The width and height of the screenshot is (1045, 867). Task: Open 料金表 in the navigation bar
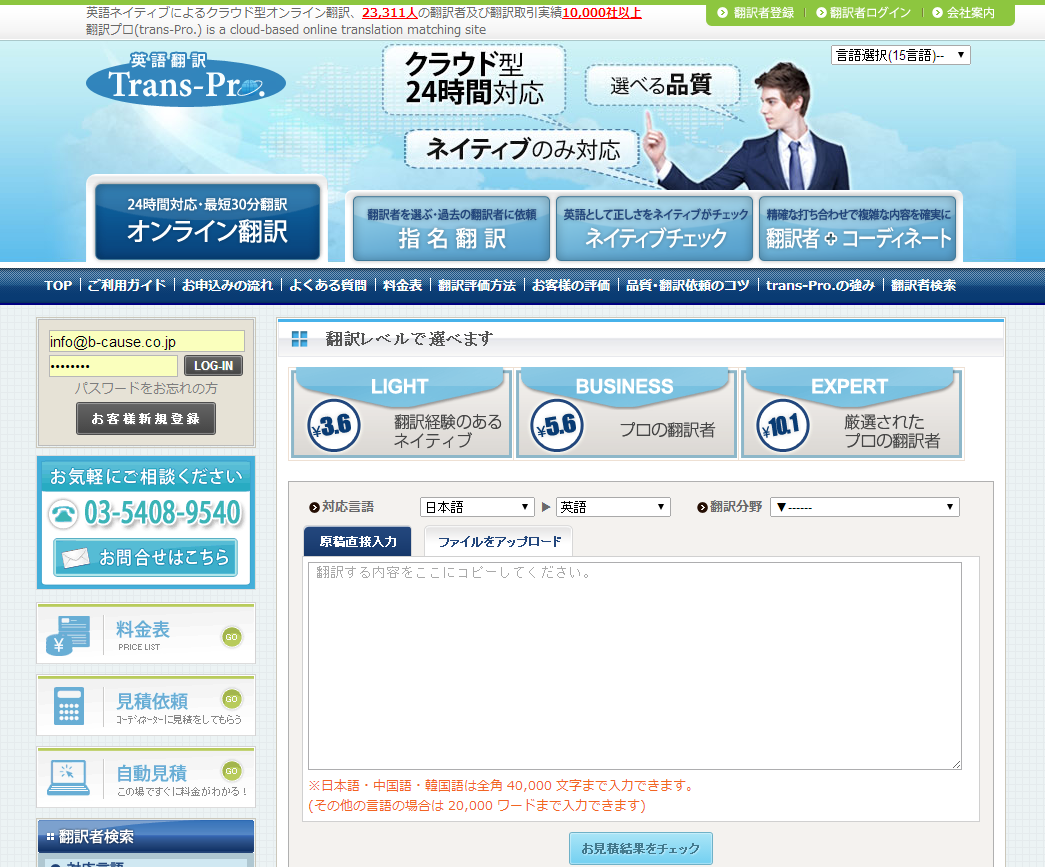click(x=402, y=286)
